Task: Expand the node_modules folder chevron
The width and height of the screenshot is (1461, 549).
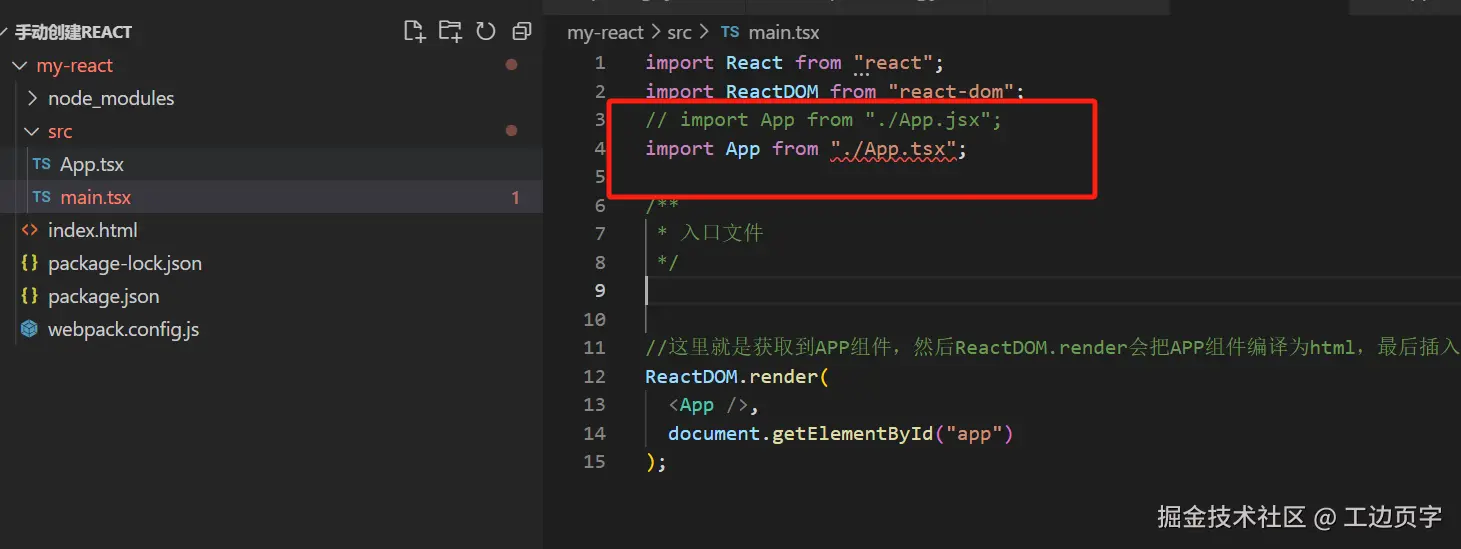Action: [x=32, y=99]
